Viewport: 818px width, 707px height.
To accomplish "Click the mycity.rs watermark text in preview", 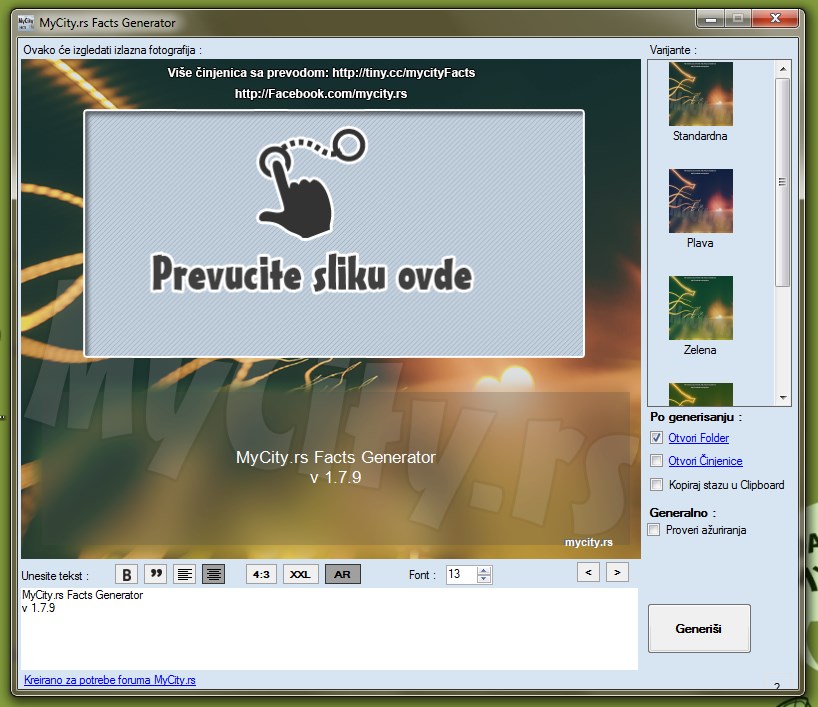I will coord(588,542).
